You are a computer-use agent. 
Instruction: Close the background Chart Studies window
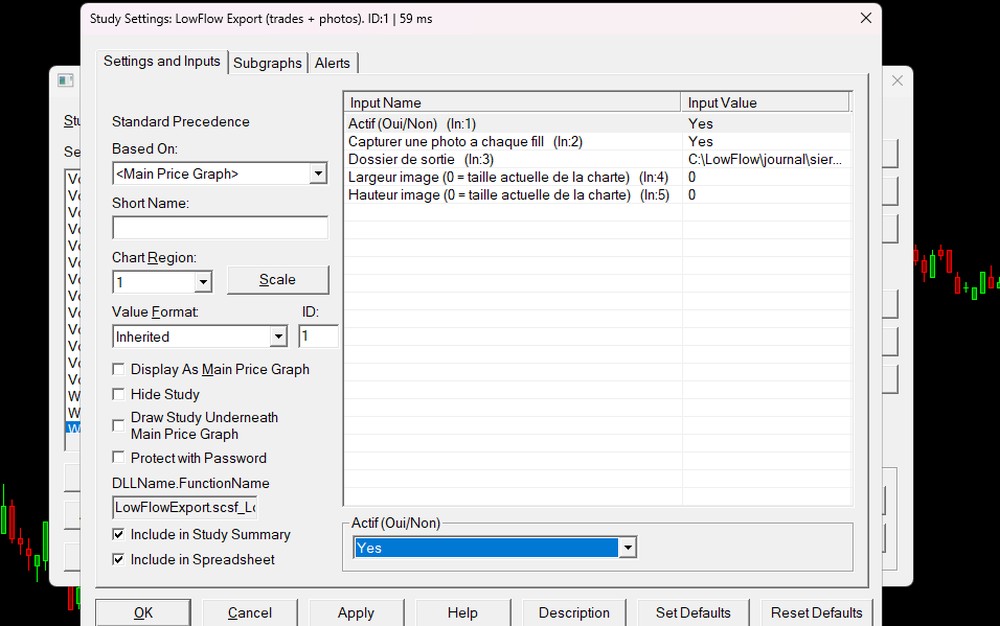coord(897,80)
